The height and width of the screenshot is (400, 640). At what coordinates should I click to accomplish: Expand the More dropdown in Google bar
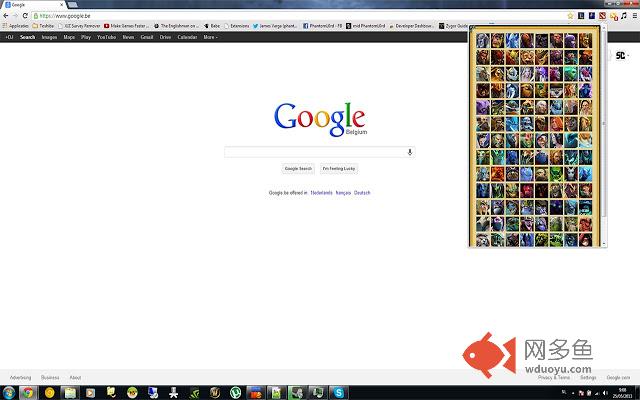210,37
